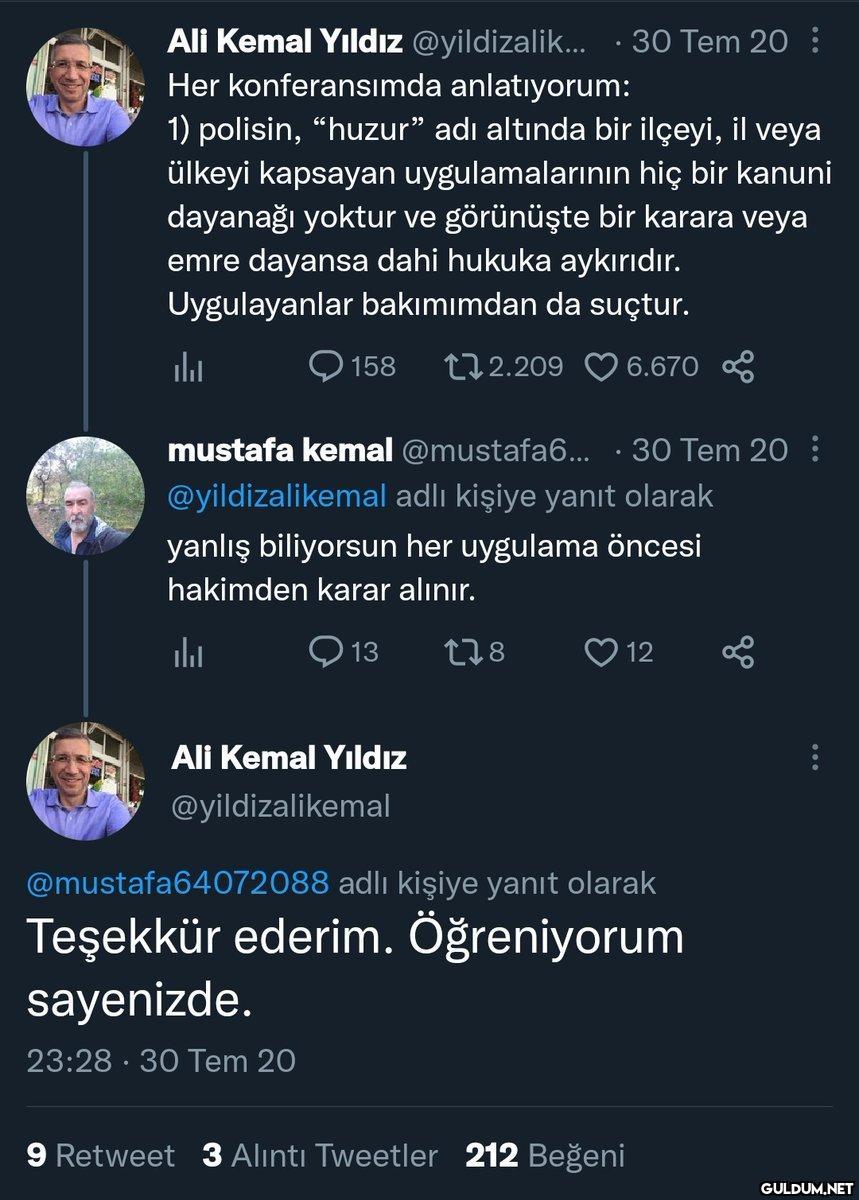Share mustafa kemal's reply tweet

(737, 653)
